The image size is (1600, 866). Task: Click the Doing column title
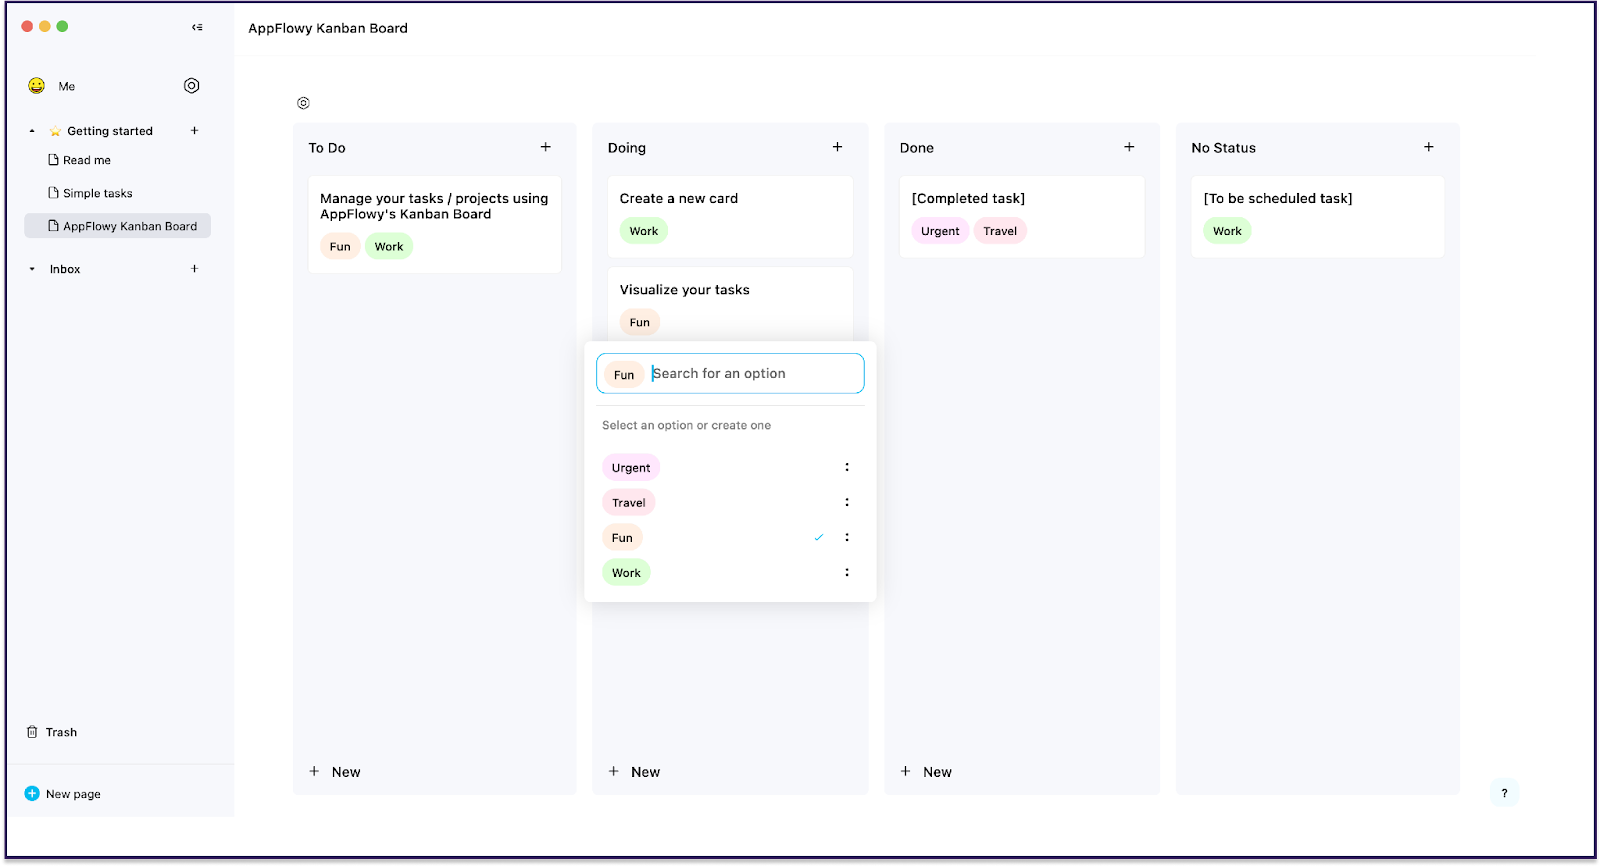tap(627, 148)
